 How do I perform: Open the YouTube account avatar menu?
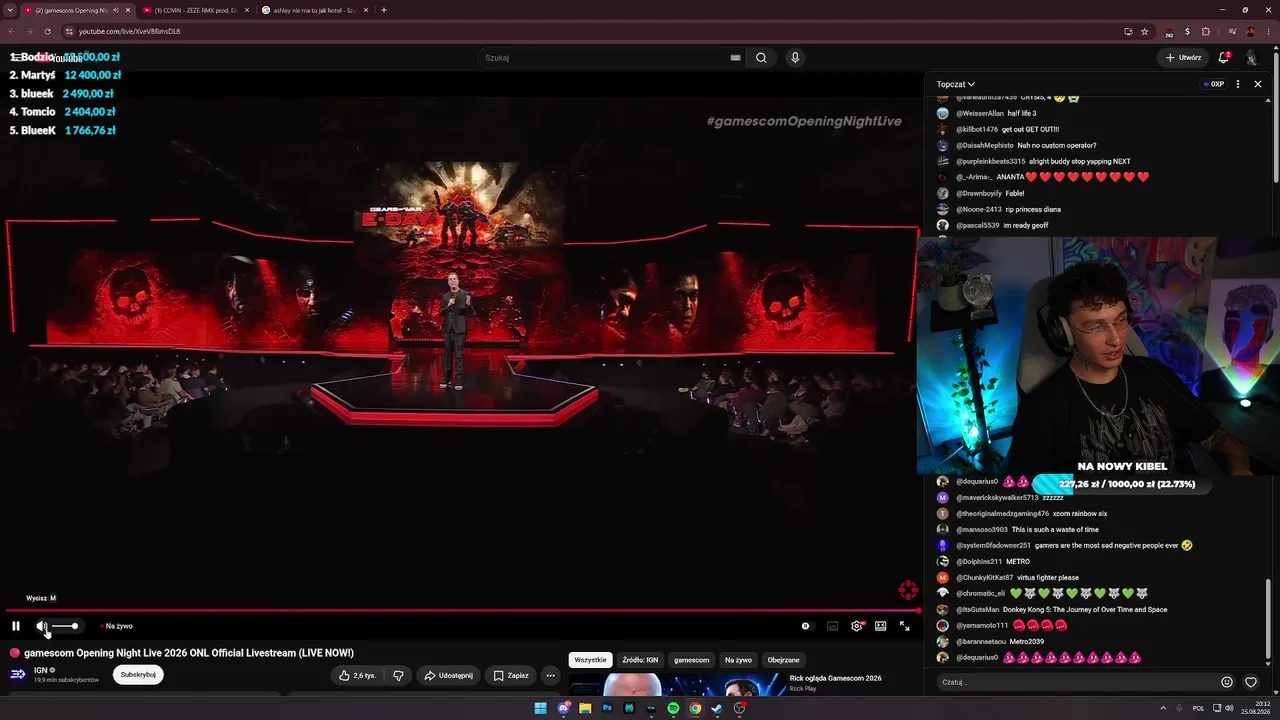1251,58
